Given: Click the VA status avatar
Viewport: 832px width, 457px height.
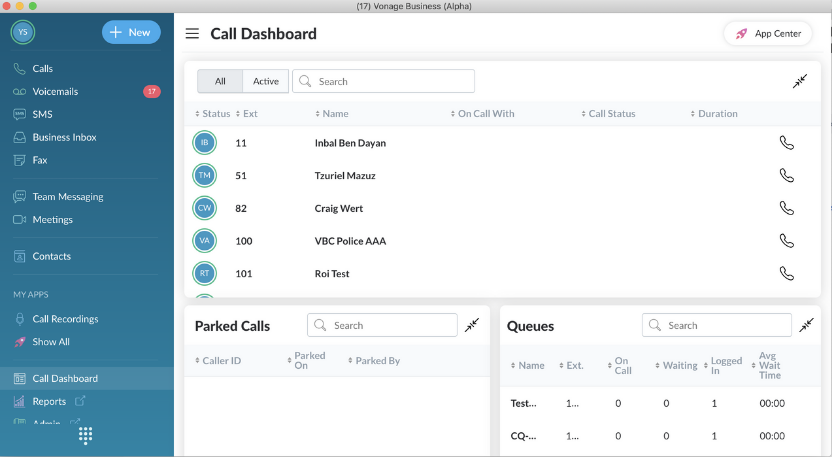Looking at the screenshot, I should [204, 241].
